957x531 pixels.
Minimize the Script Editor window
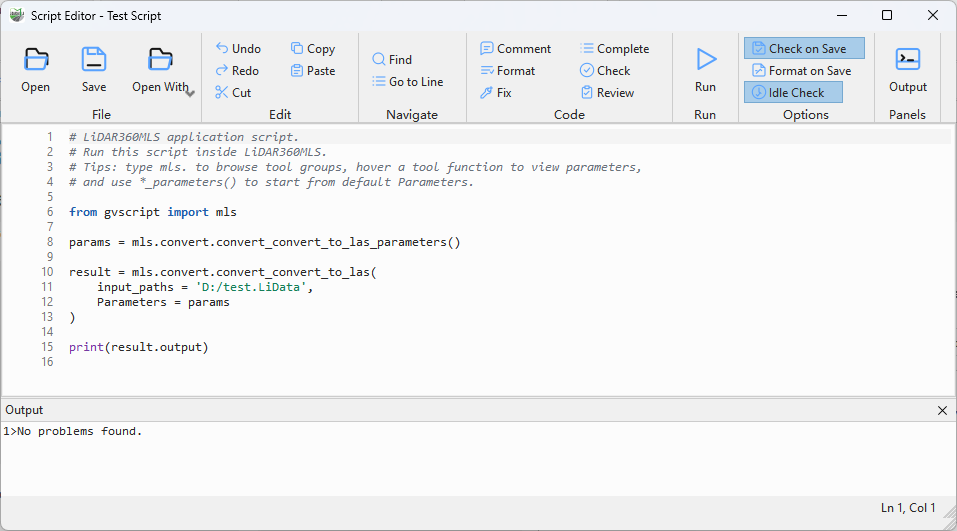coord(842,15)
